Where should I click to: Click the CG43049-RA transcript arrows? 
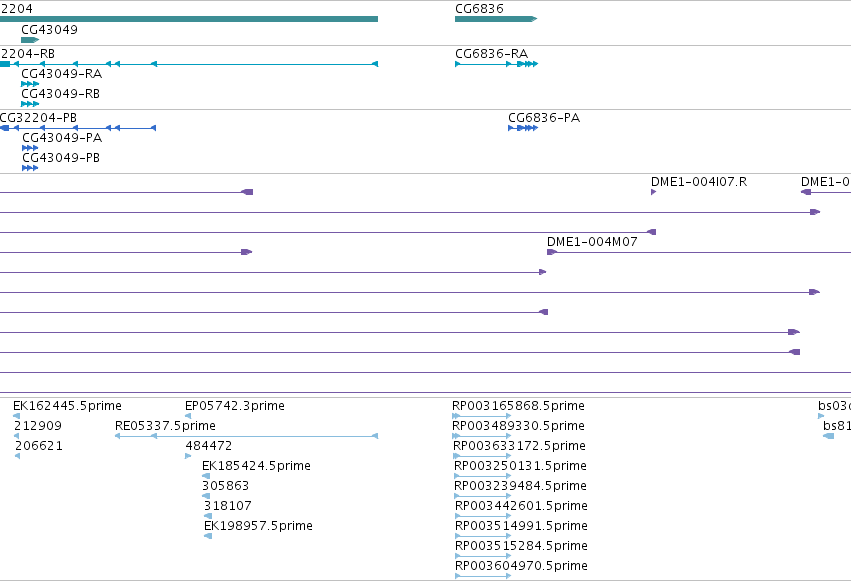[x=30, y=84]
